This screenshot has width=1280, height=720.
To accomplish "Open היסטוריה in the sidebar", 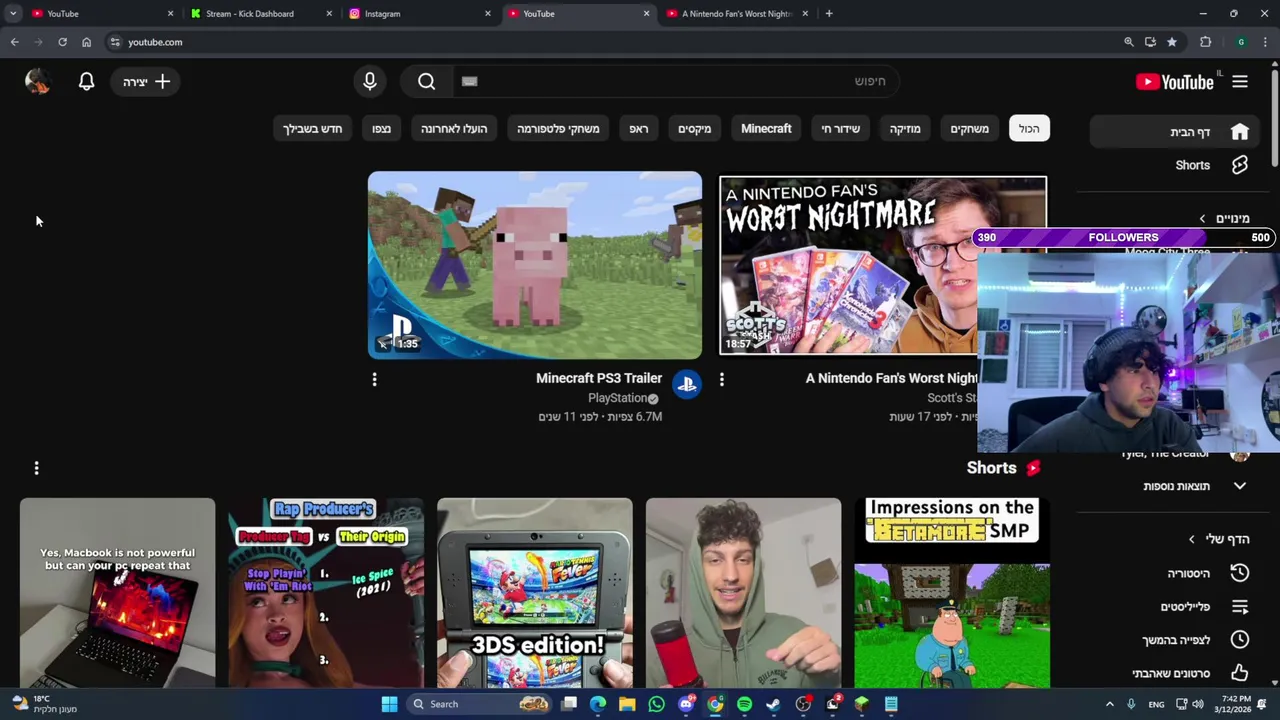I will tap(1177, 573).
